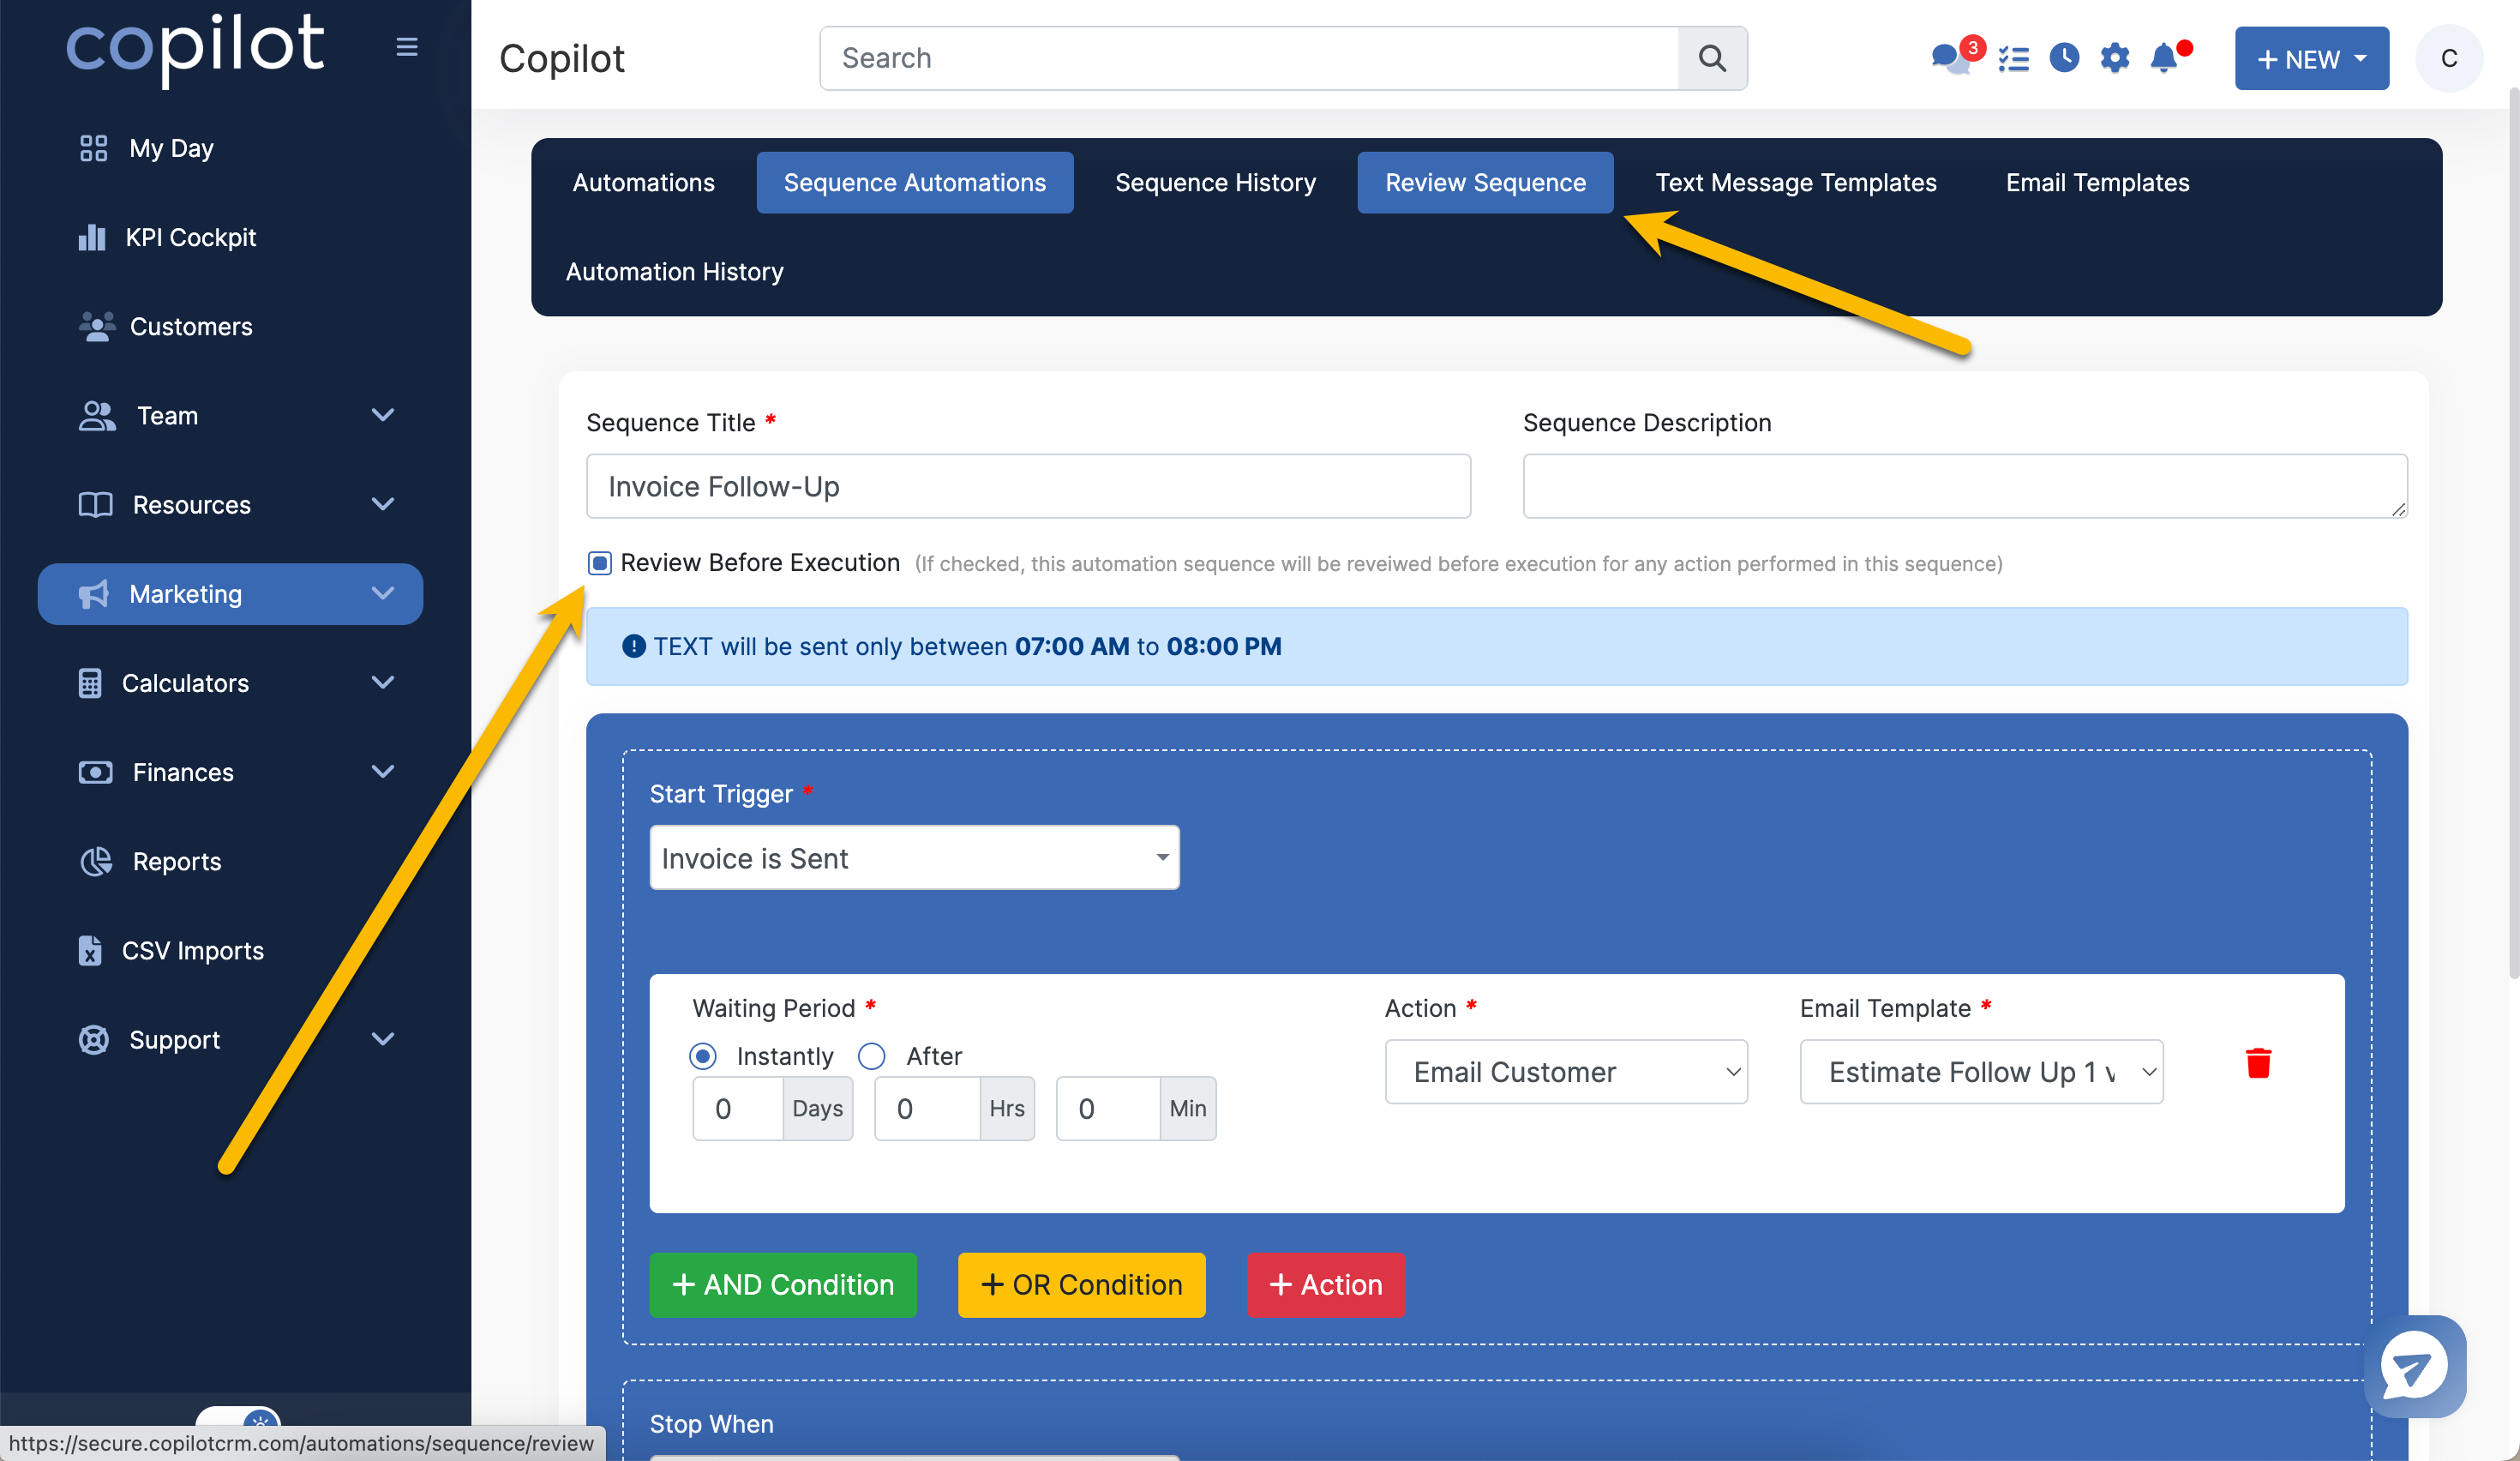Screen dimensions: 2520x1461
Task: Expand the Support menu chevron
Action: (383, 1038)
